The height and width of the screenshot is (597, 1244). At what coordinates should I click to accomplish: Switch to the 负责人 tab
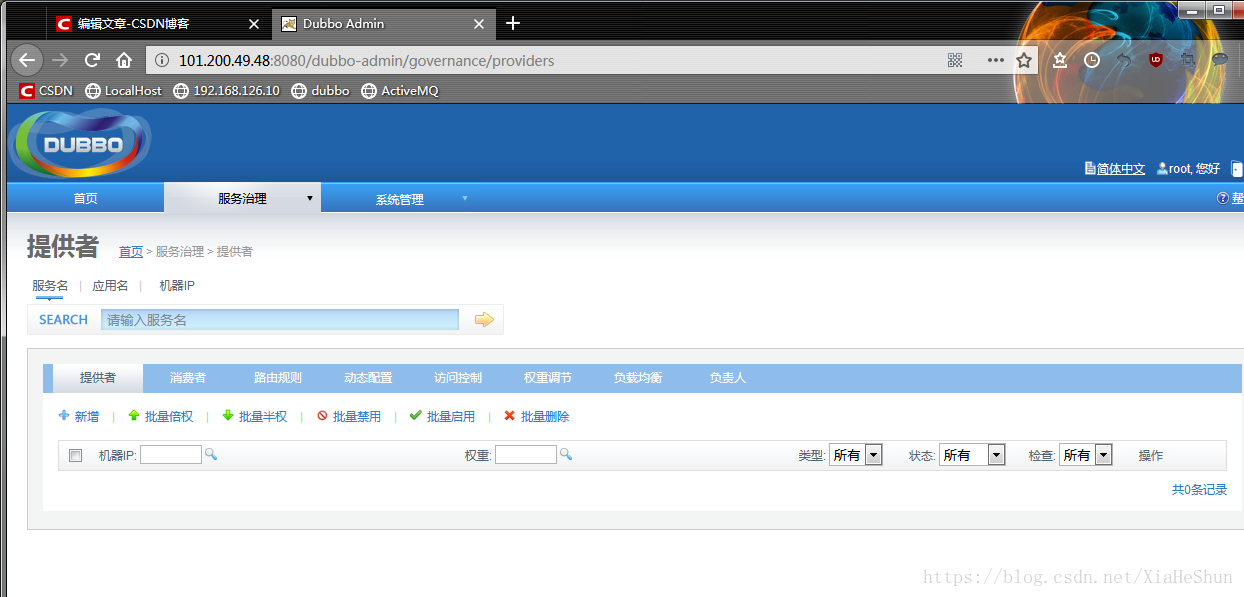pos(728,378)
